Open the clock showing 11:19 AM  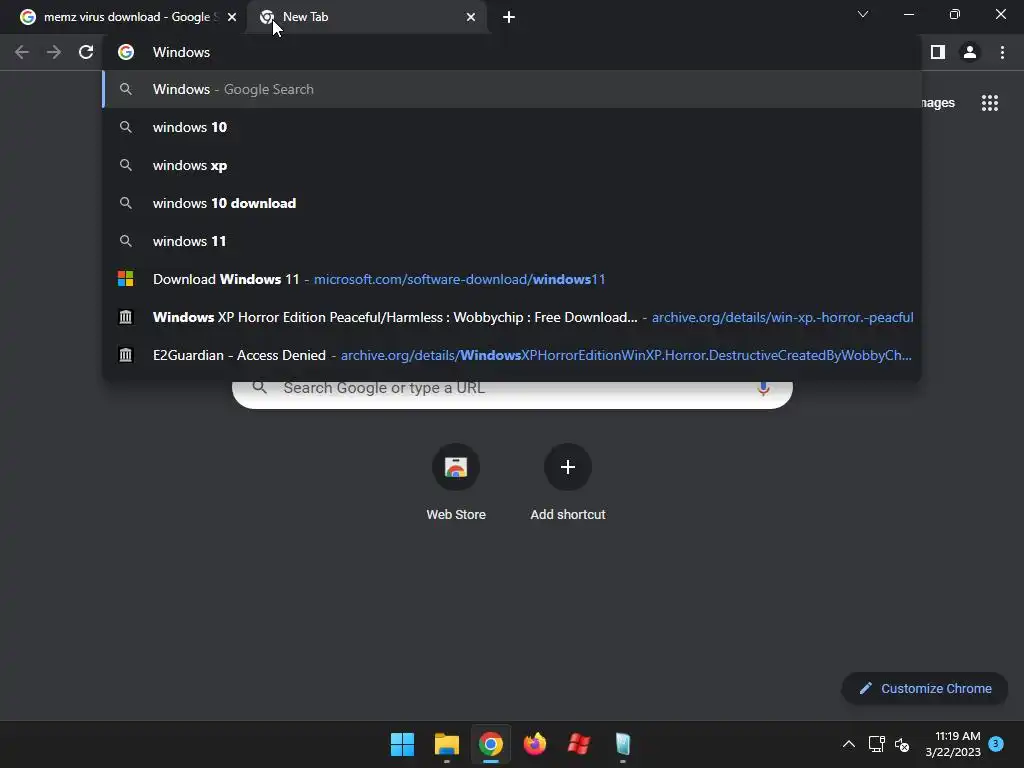coord(953,744)
